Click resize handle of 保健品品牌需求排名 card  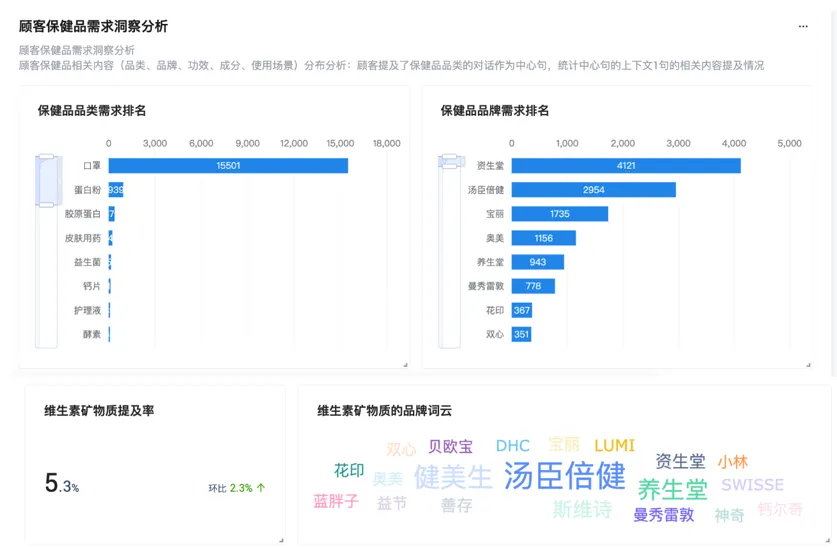(x=809, y=365)
